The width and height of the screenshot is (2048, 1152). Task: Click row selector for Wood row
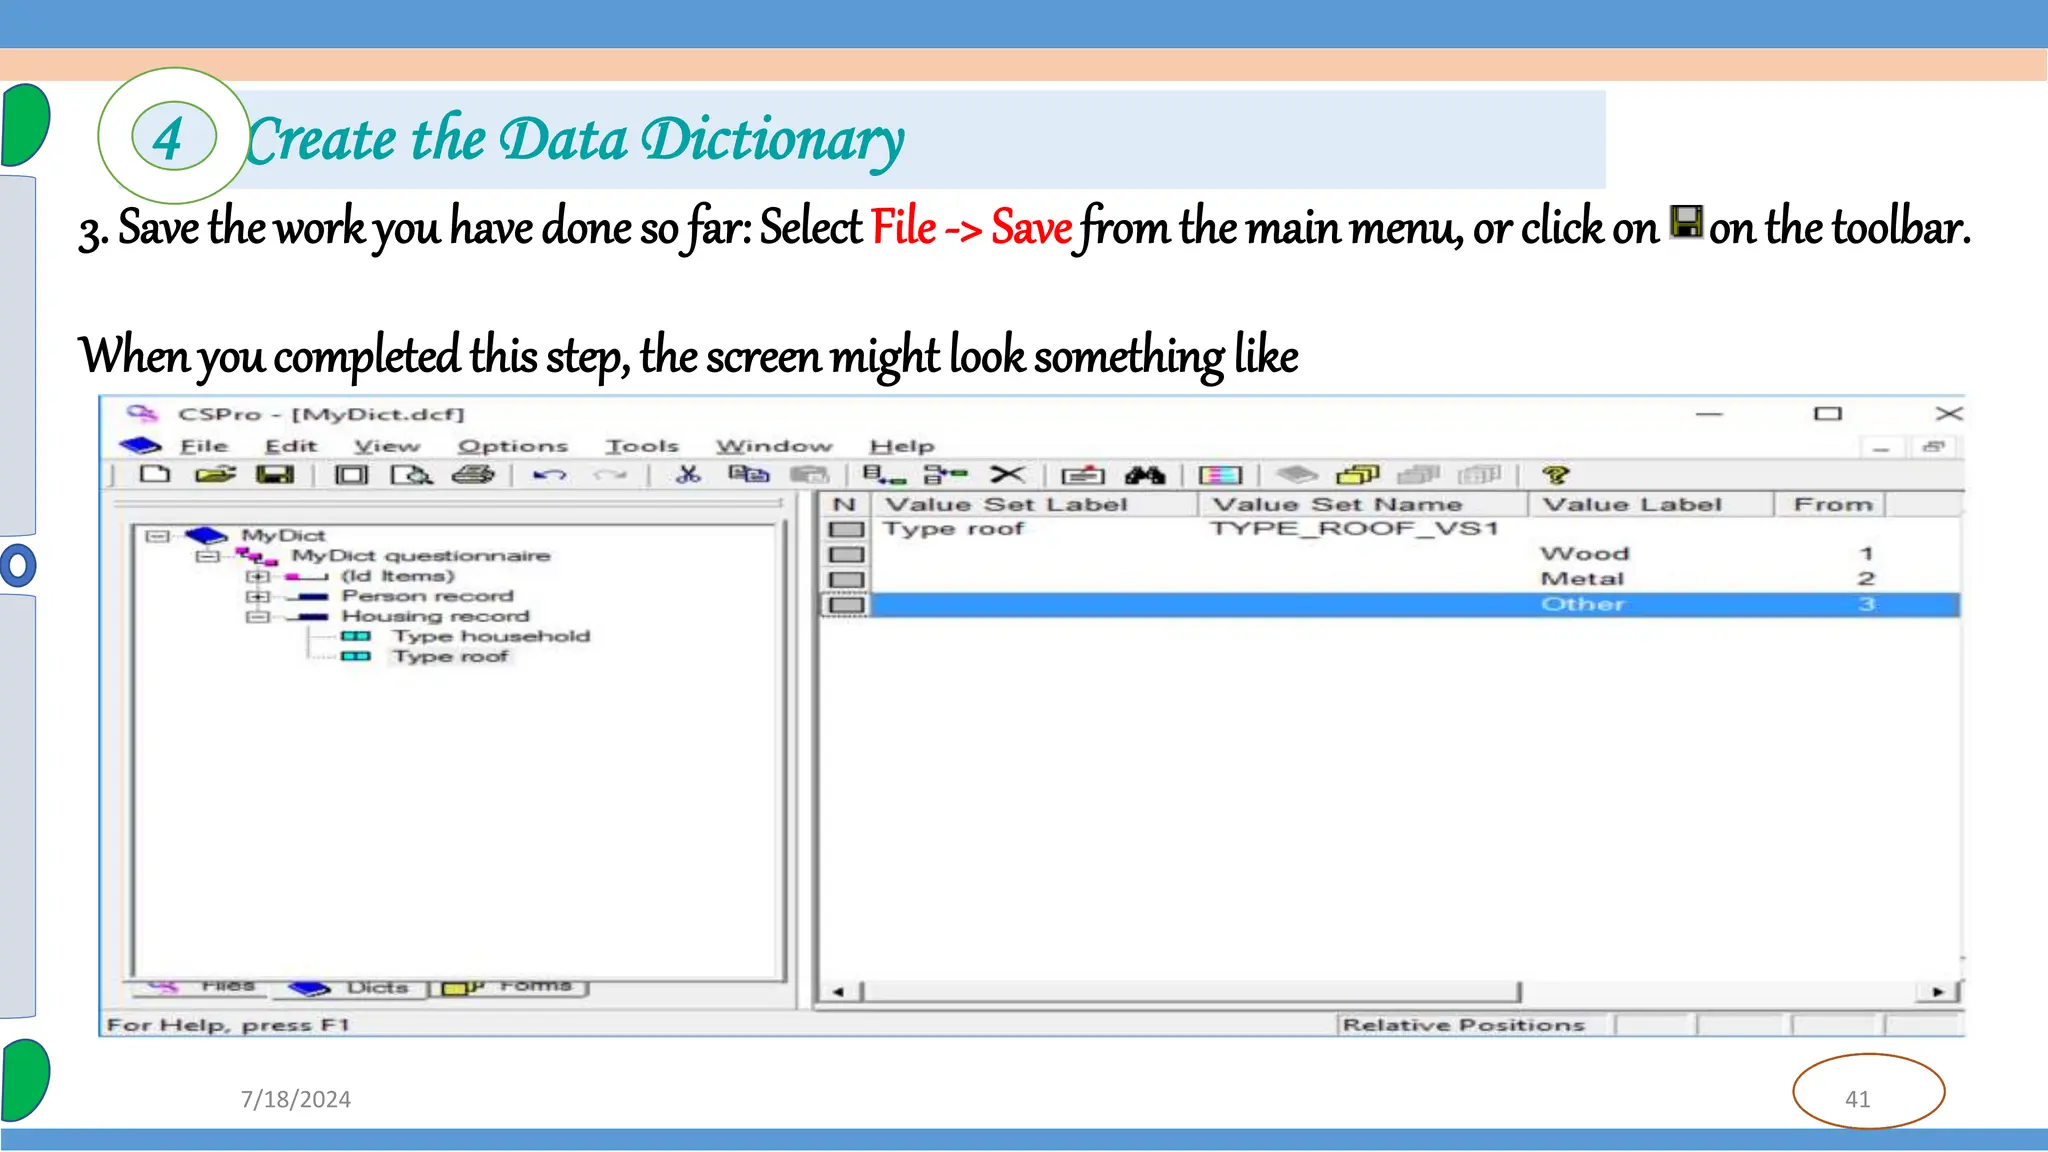click(846, 554)
